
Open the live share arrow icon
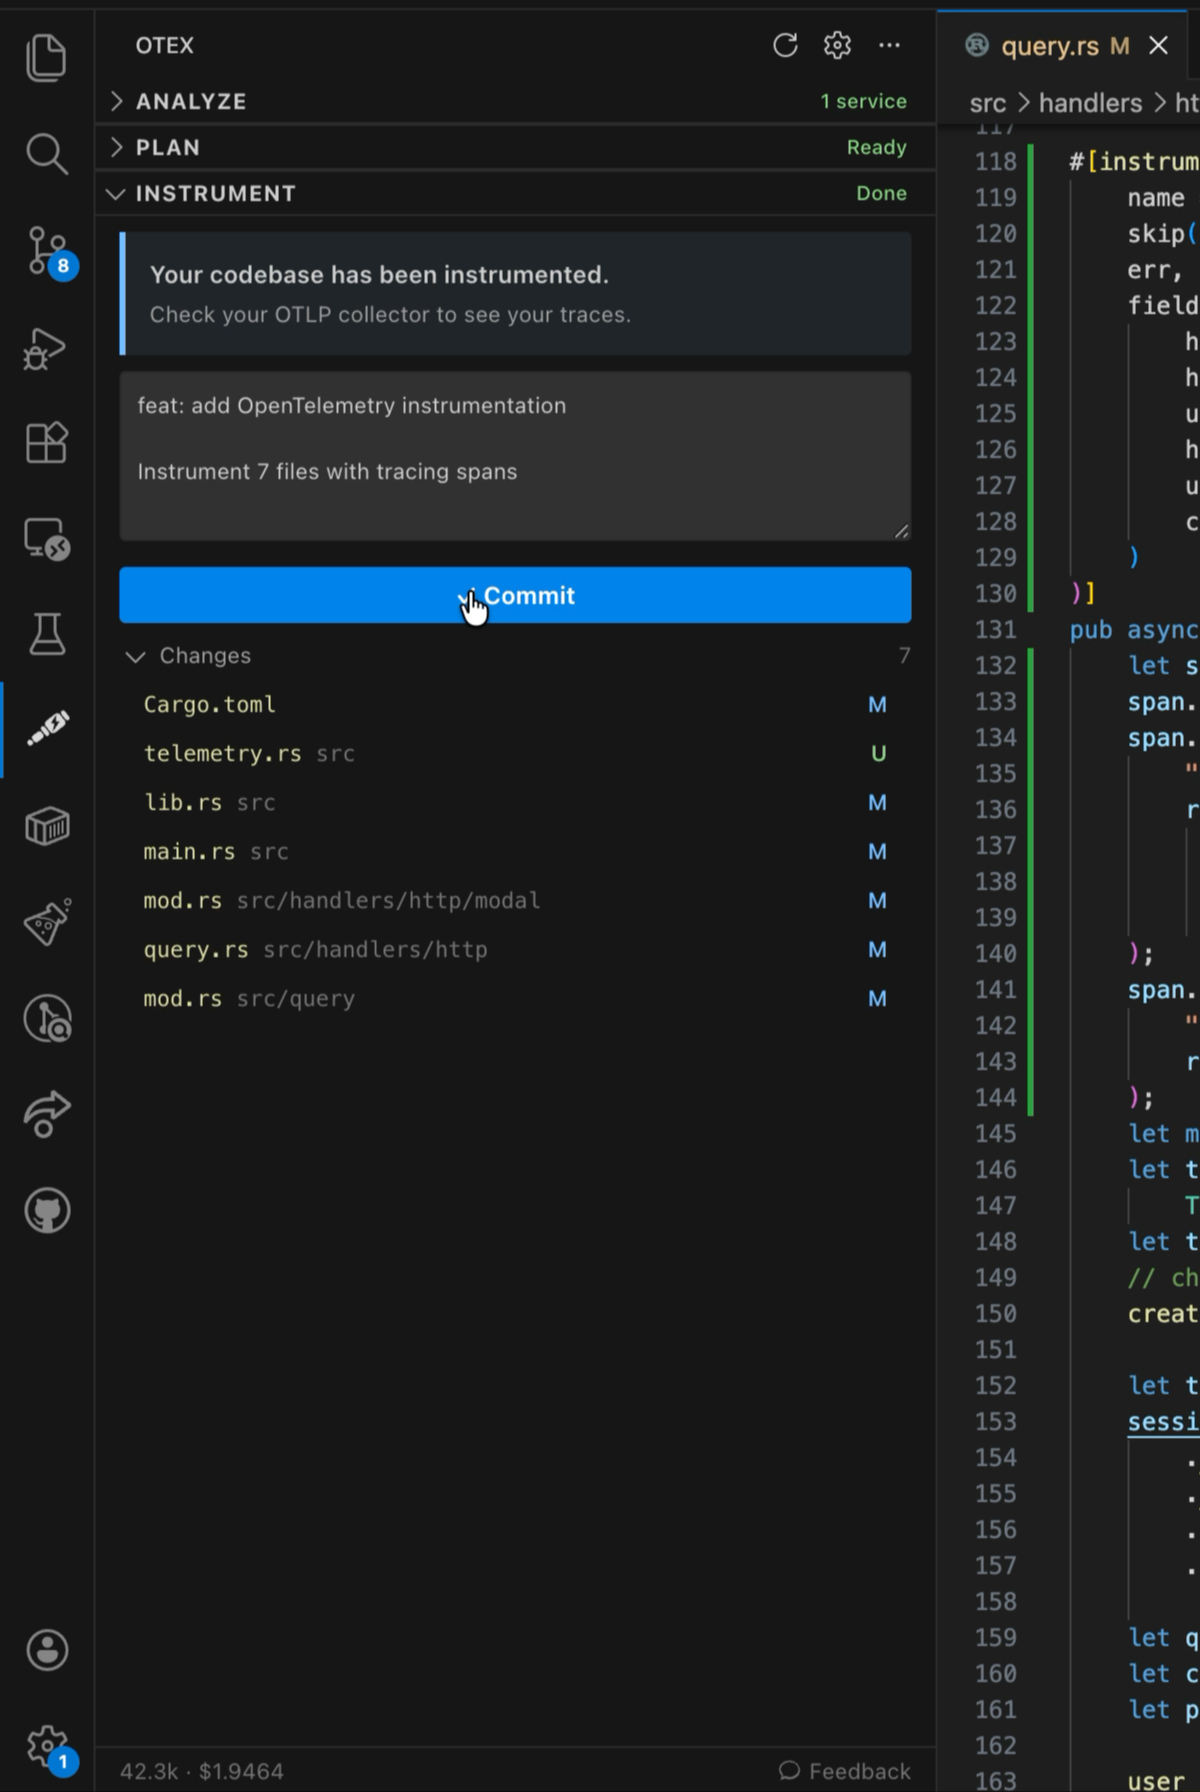[46, 1114]
